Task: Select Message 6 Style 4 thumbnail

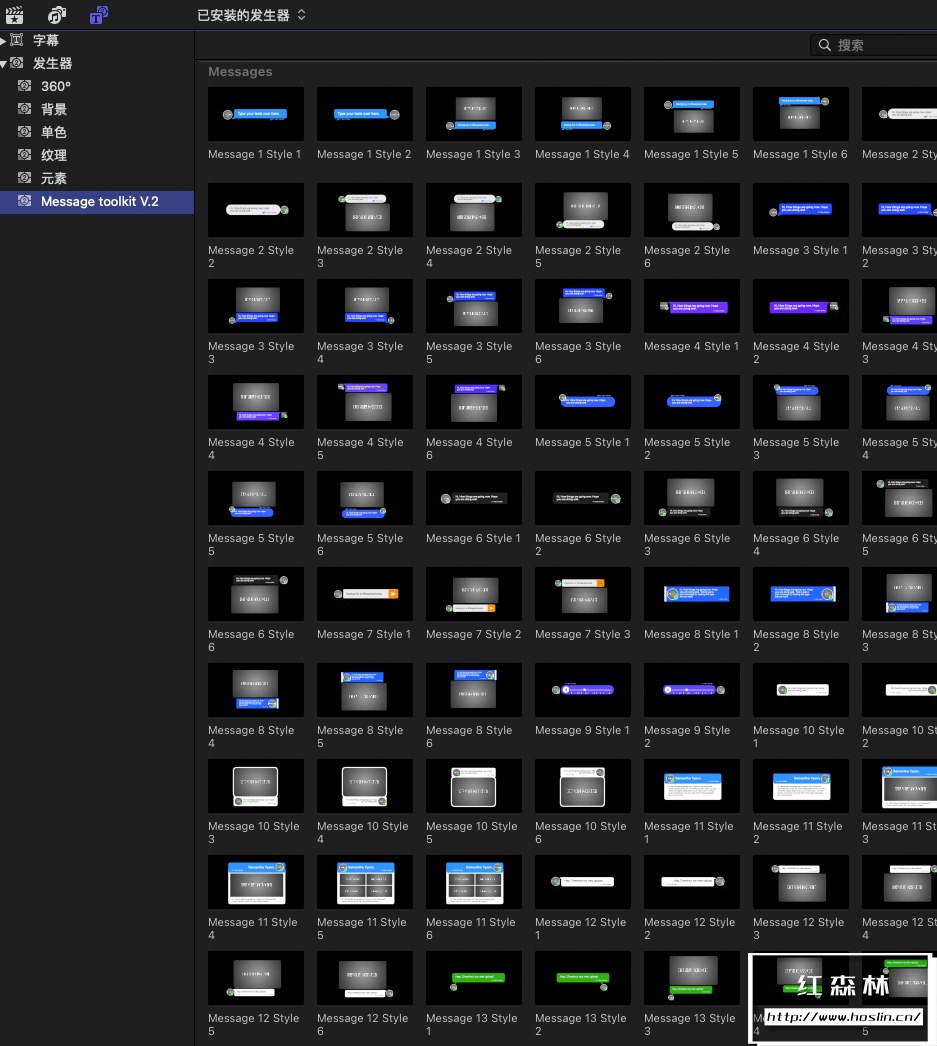Action: 801,498
